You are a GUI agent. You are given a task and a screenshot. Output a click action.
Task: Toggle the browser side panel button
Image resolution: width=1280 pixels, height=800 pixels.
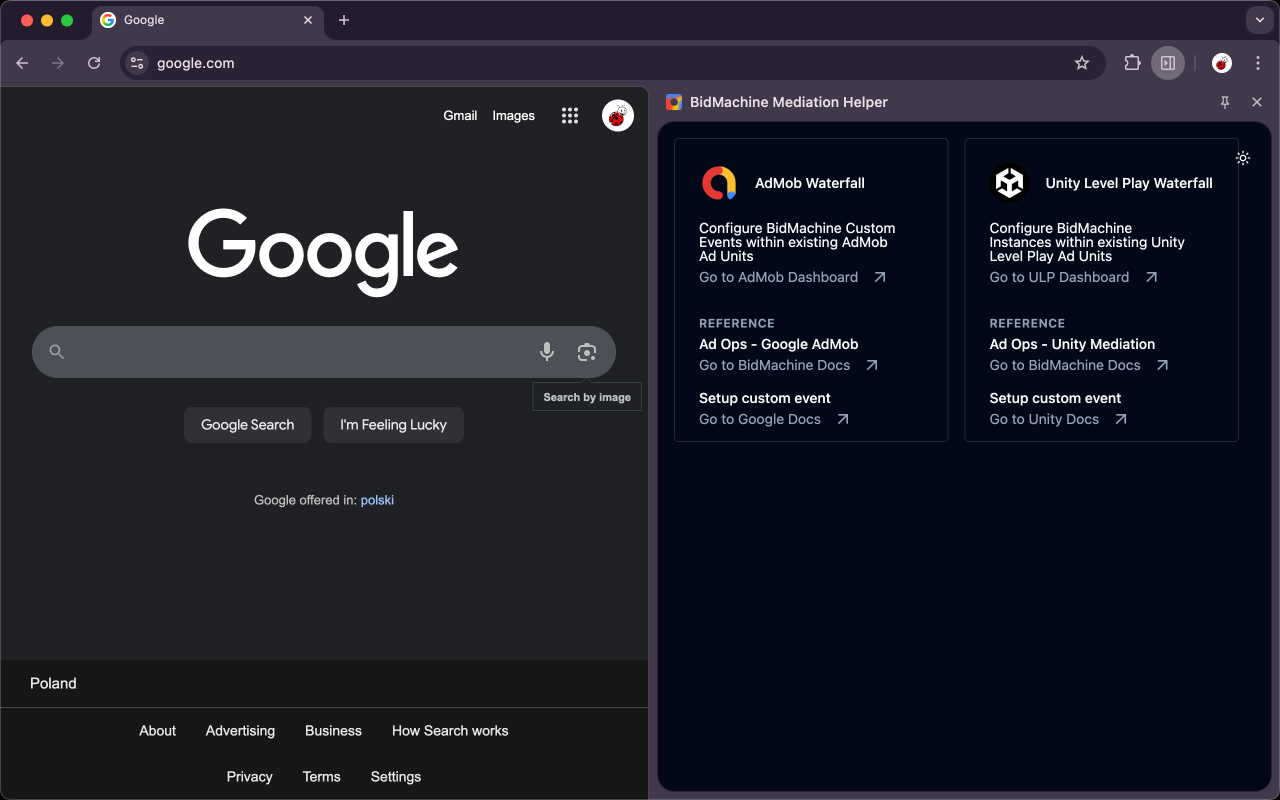tap(1167, 63)
